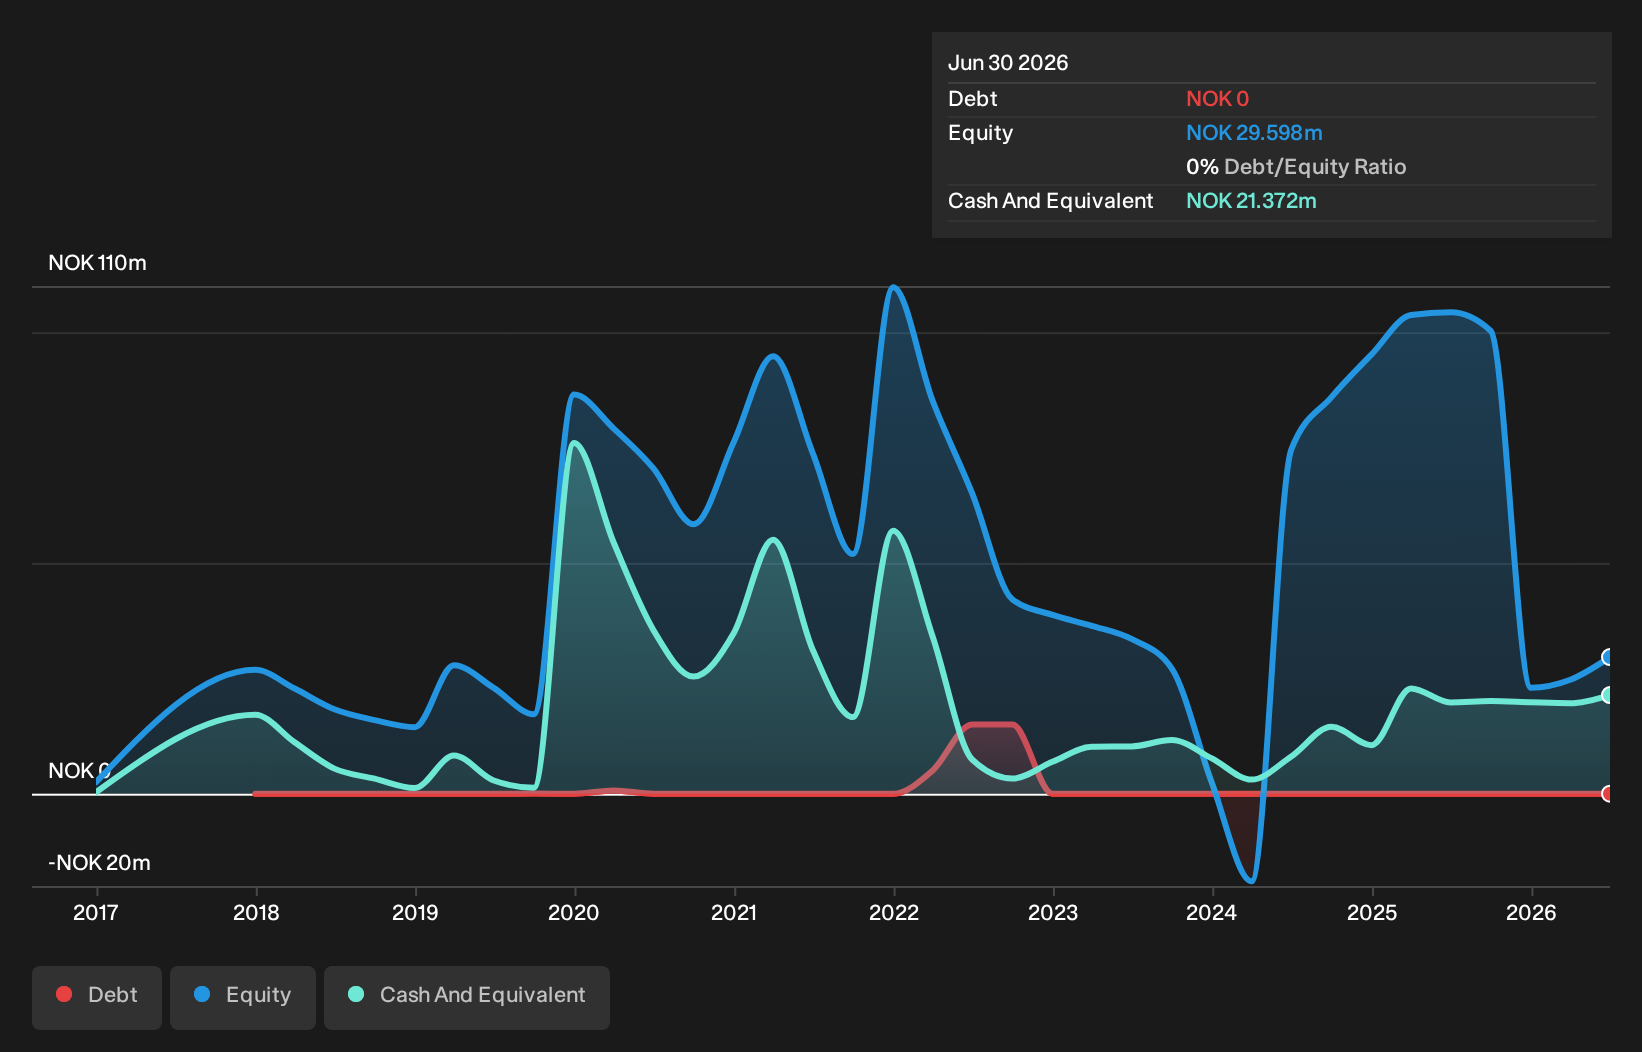Click the -NOK 20m axis label
This screenshot has height=1052, width=1642.
click(x=100, y=863)
